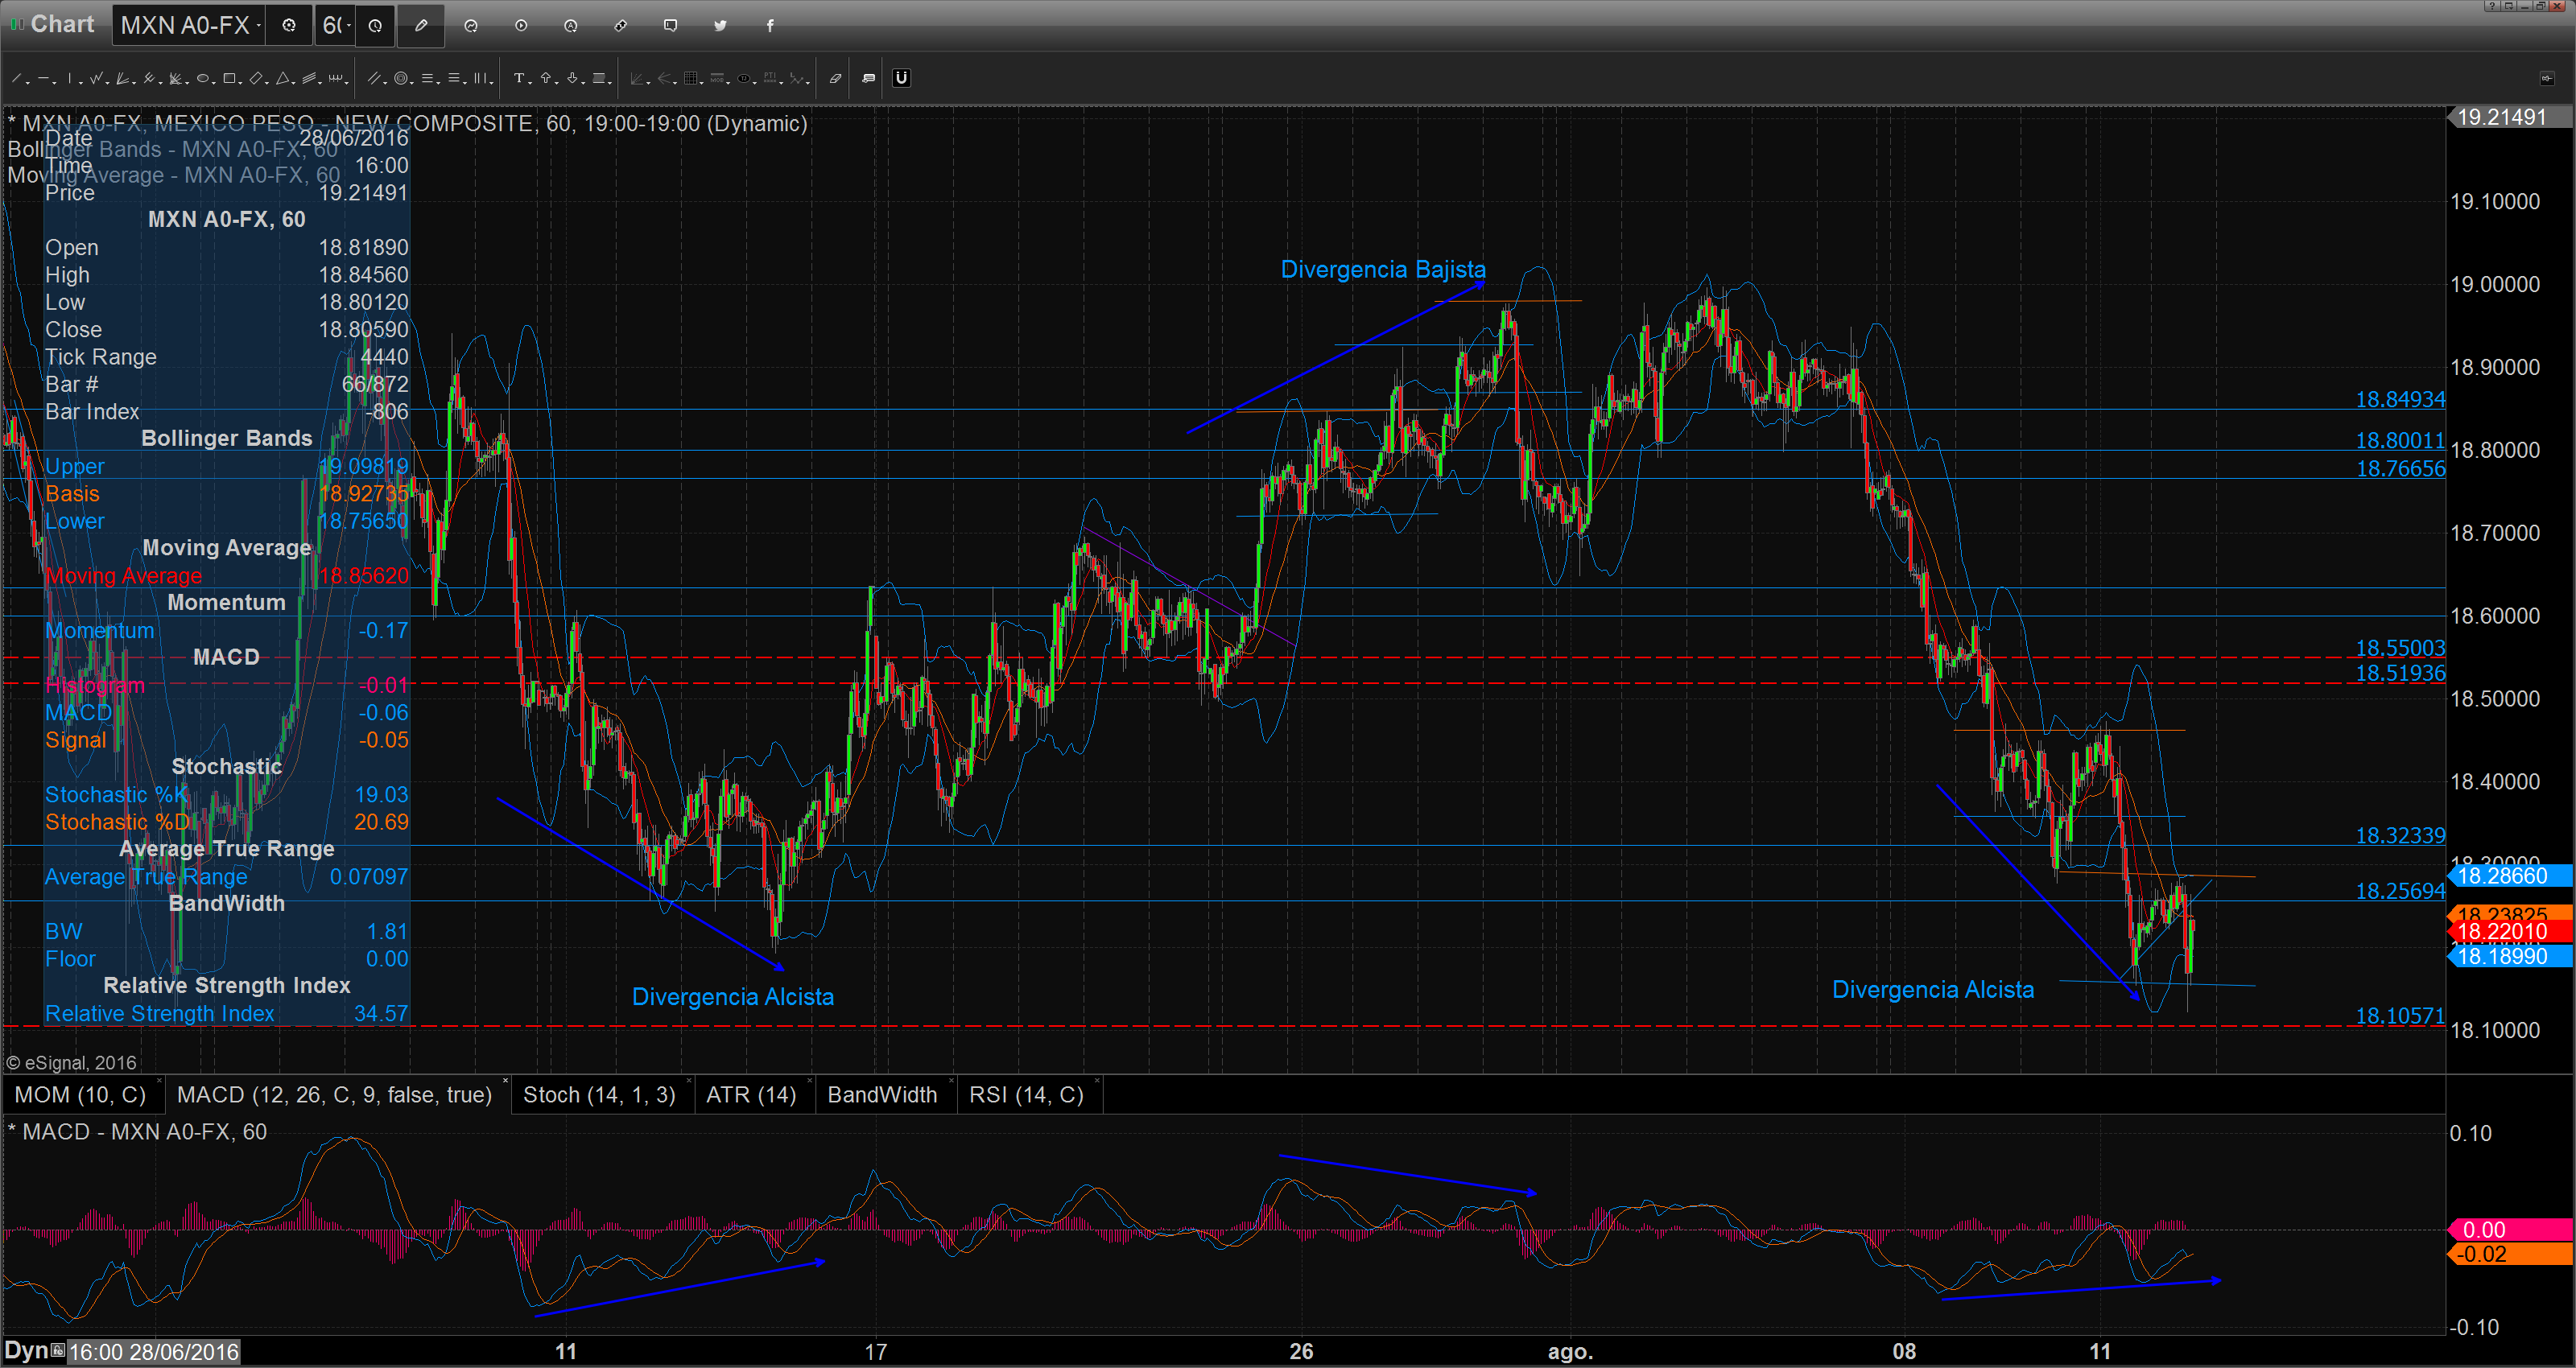Viewport: 2576px width, 1368px height.
Task: Select the zigzag polyline tool
Action: click(x=96, y=78)
